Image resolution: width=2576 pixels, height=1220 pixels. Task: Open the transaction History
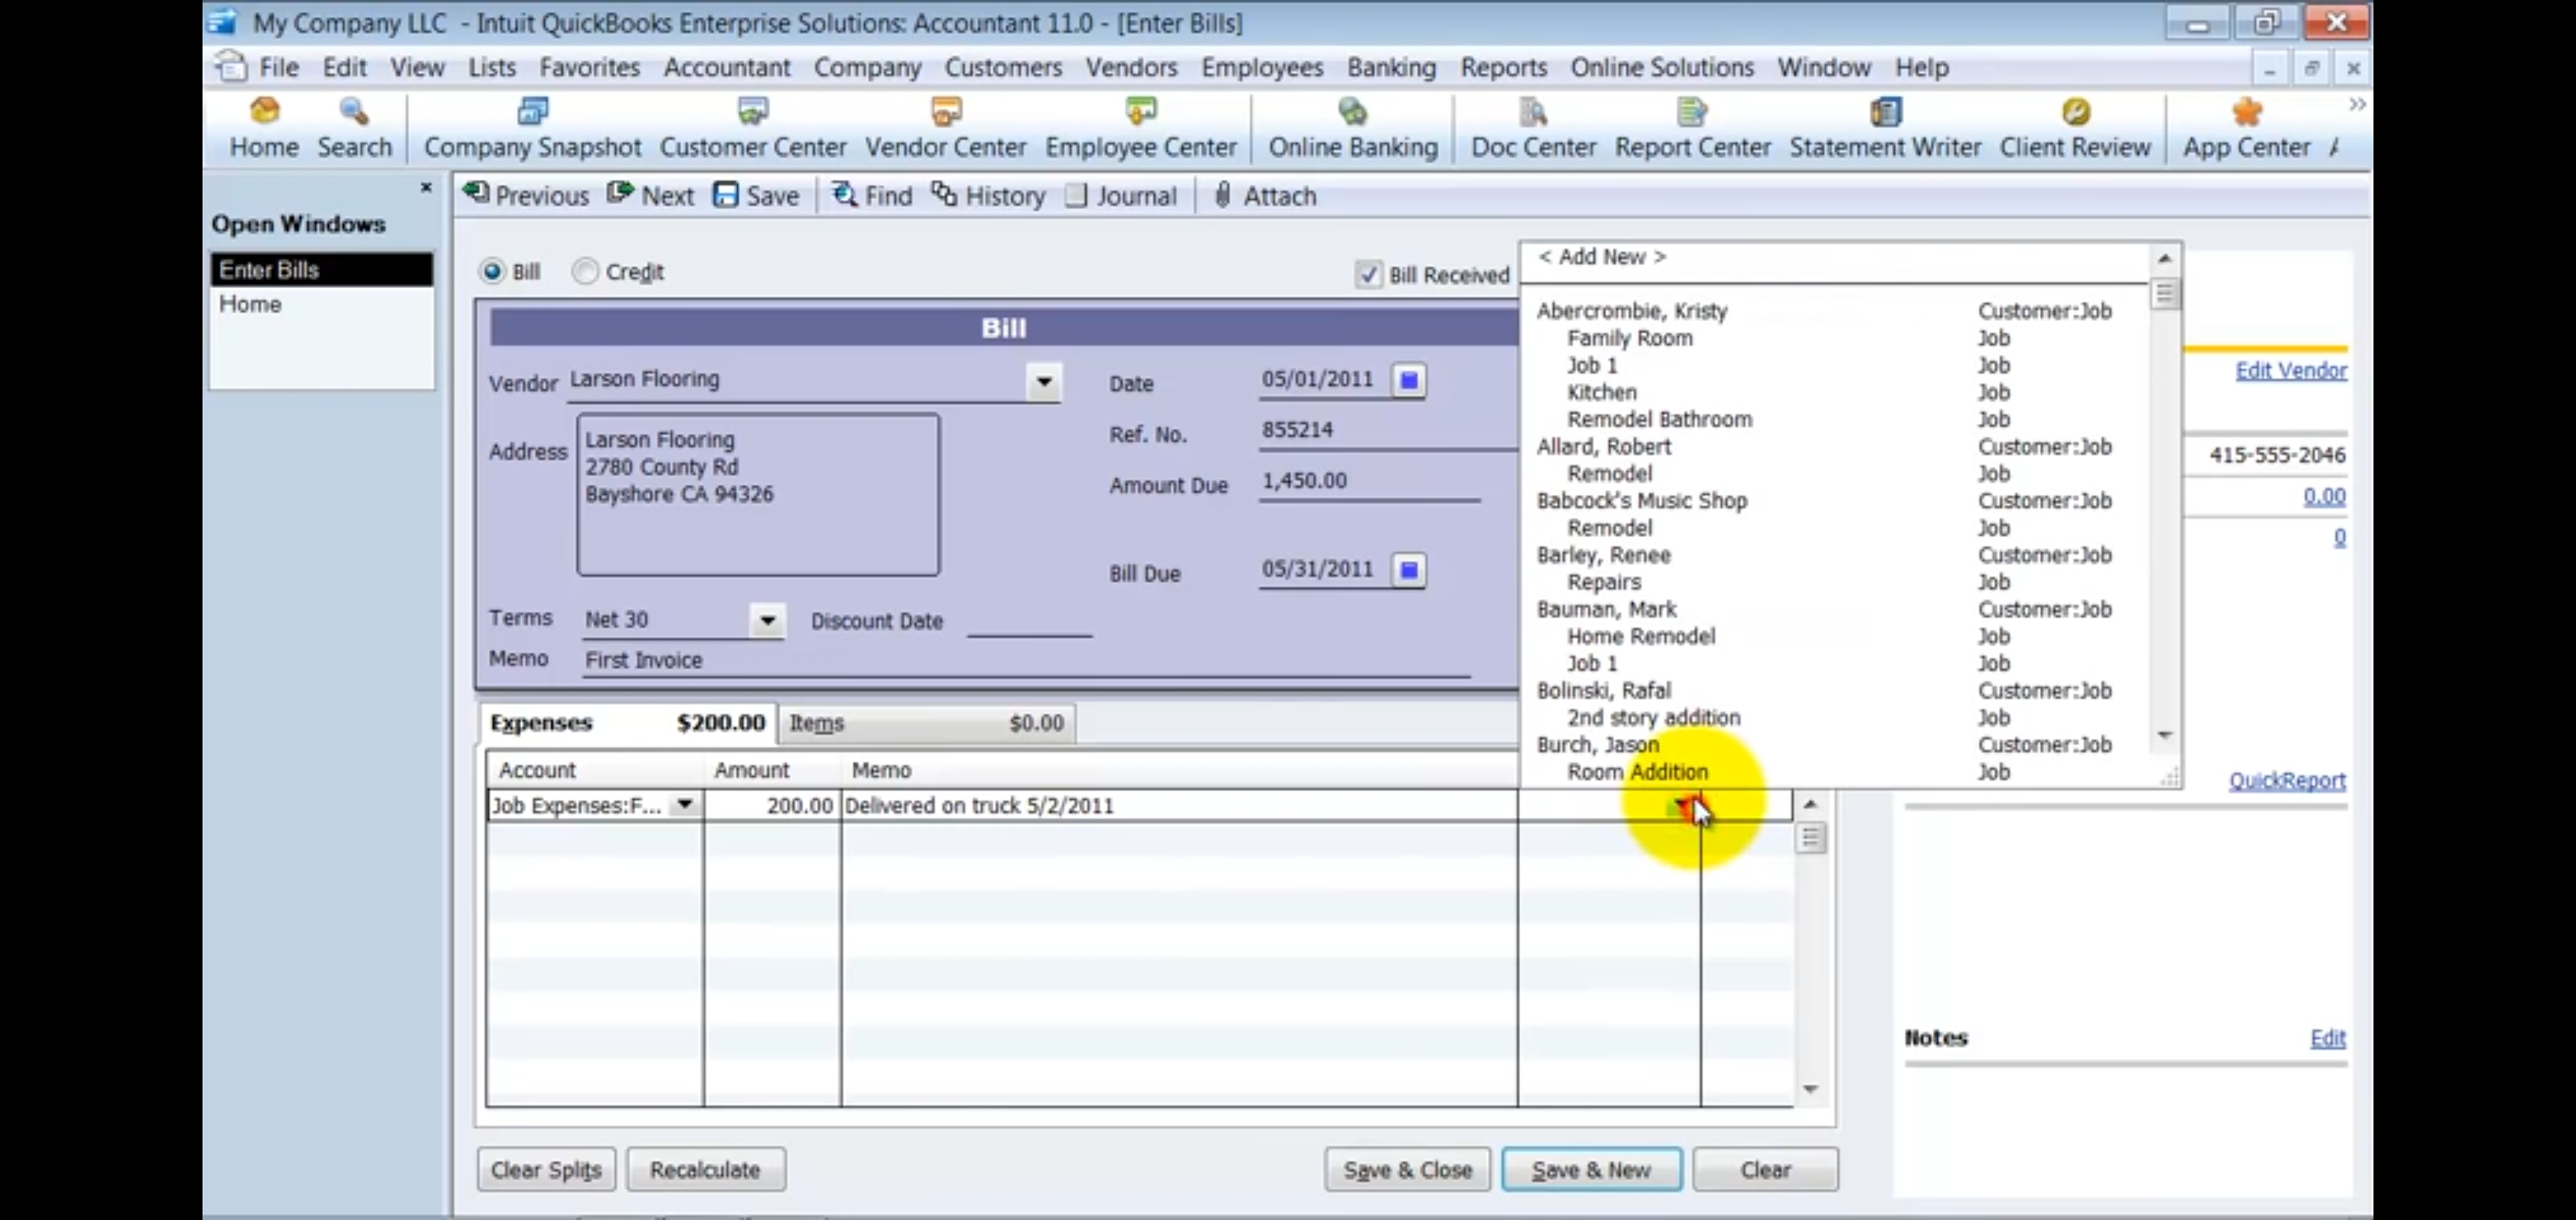tap(988, 195)
